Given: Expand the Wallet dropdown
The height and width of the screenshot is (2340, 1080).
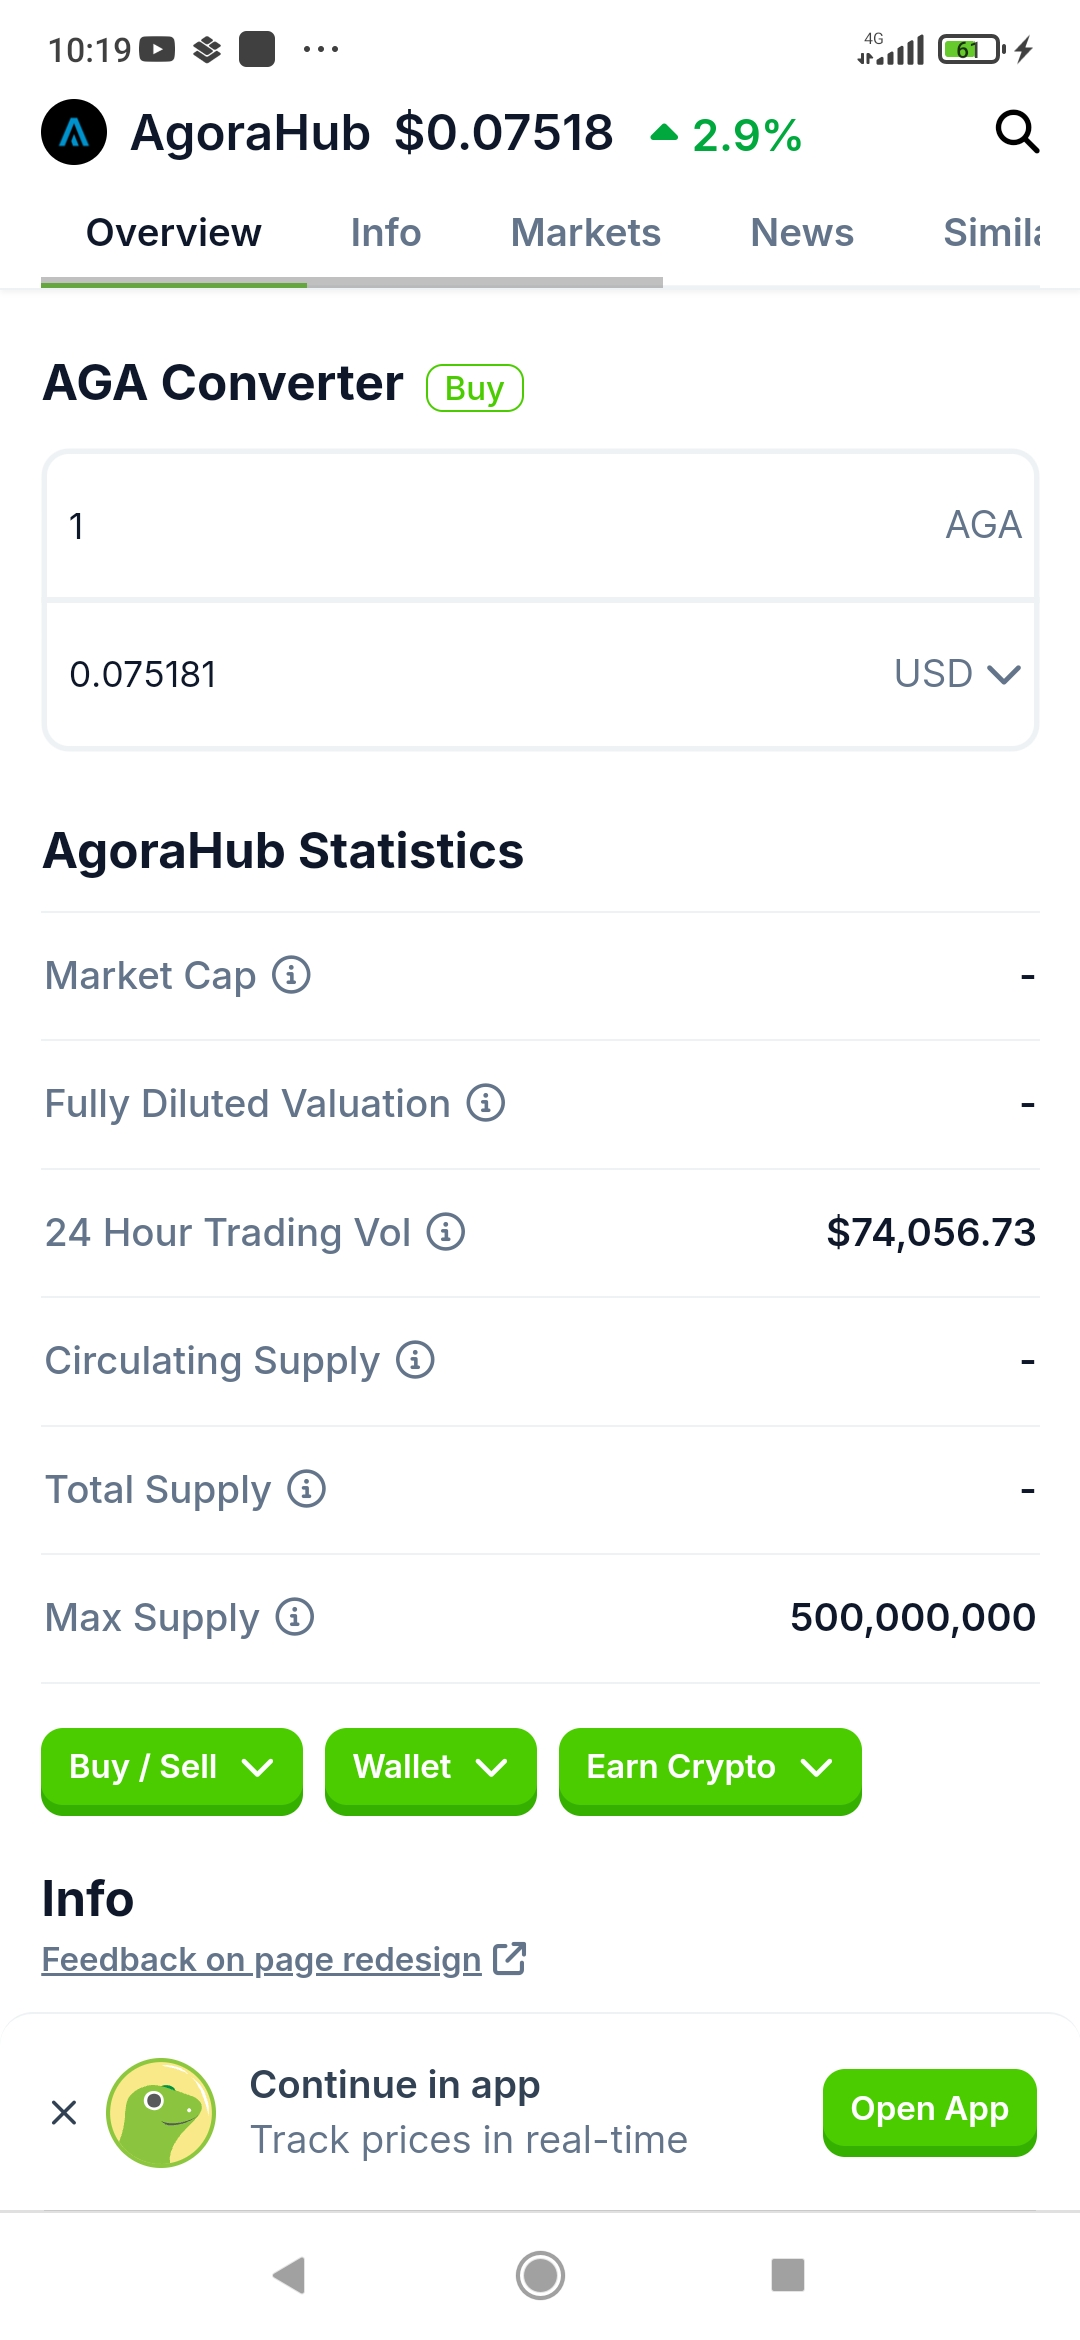Looking at the screenshot, I should [431, 1769].
